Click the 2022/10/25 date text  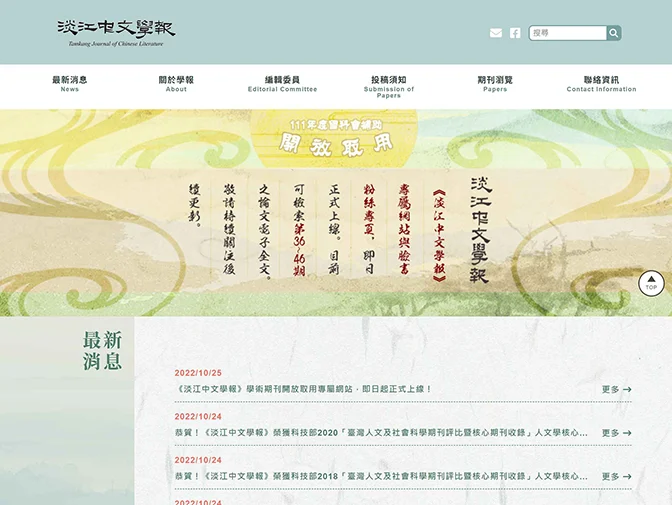(198, 373)
